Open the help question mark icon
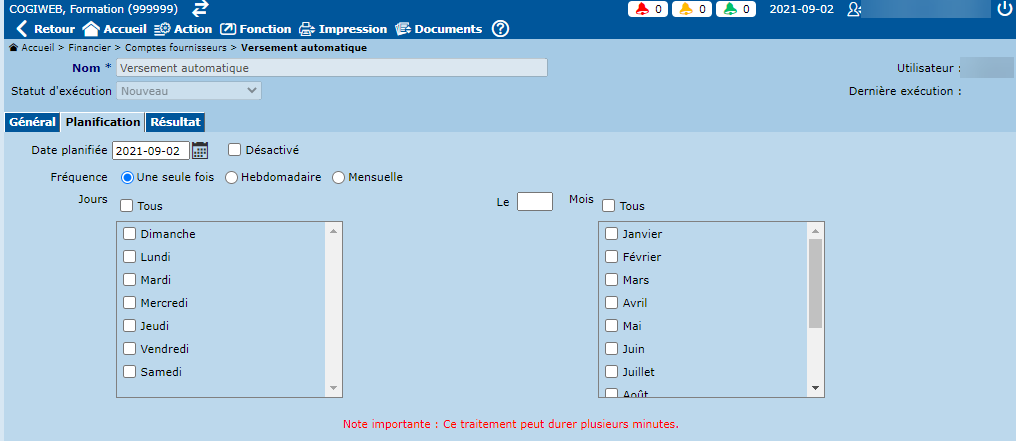1016x441 pixels. coord(500,29)
